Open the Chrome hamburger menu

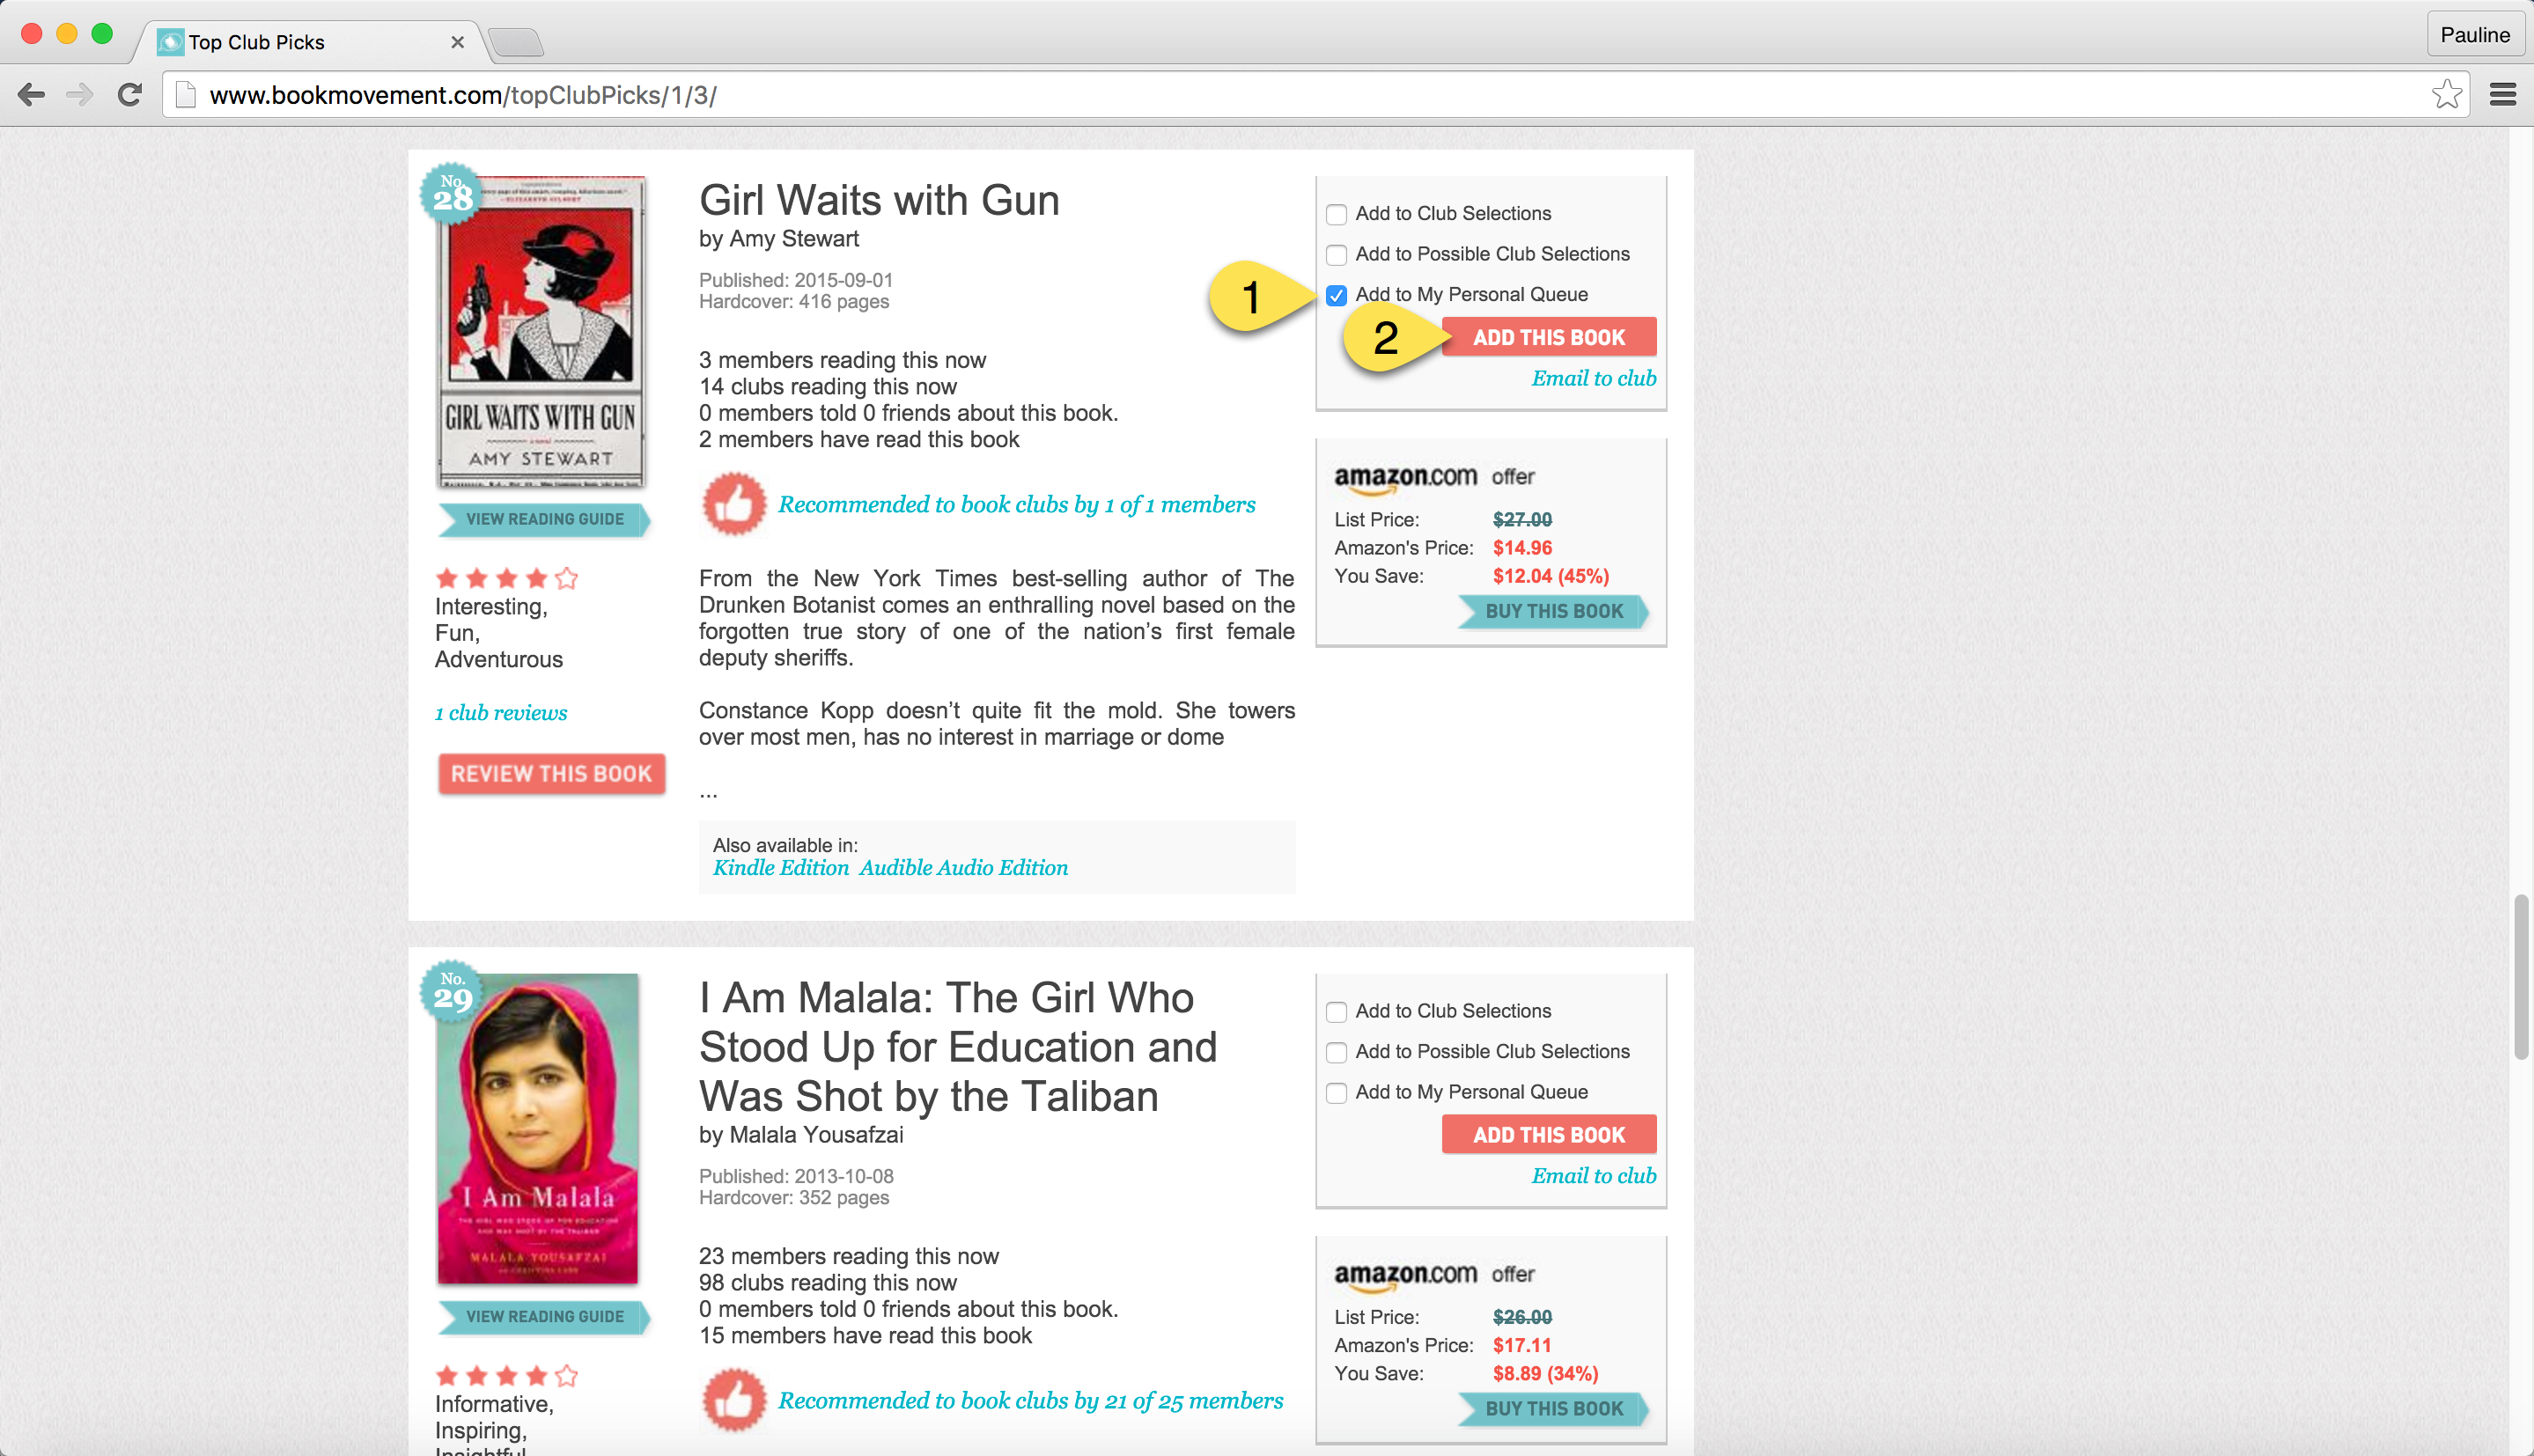pos(2502,95)
